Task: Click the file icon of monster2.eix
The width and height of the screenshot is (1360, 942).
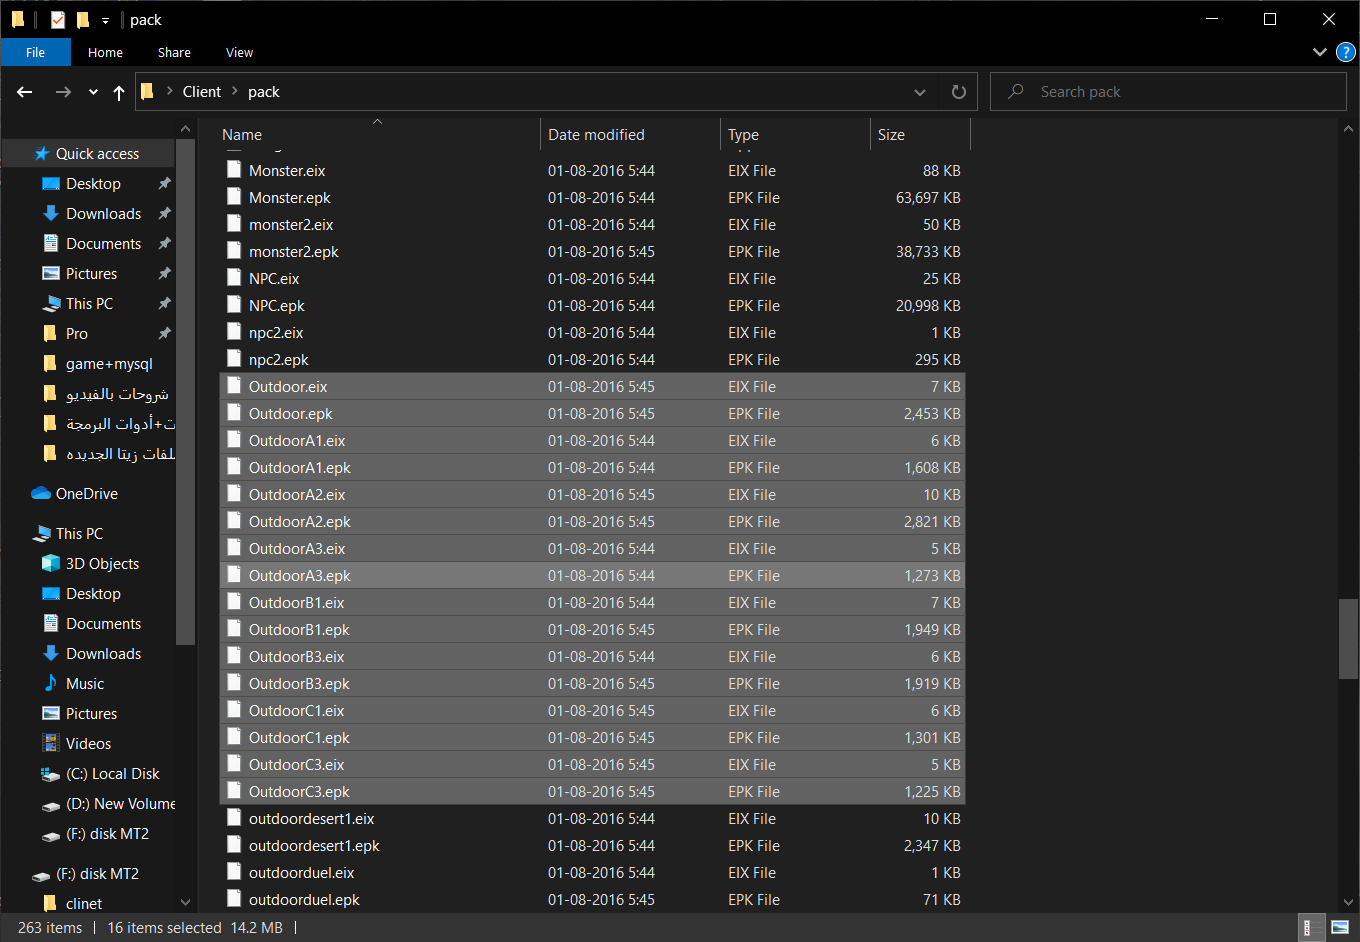Action: pos(234,224)
